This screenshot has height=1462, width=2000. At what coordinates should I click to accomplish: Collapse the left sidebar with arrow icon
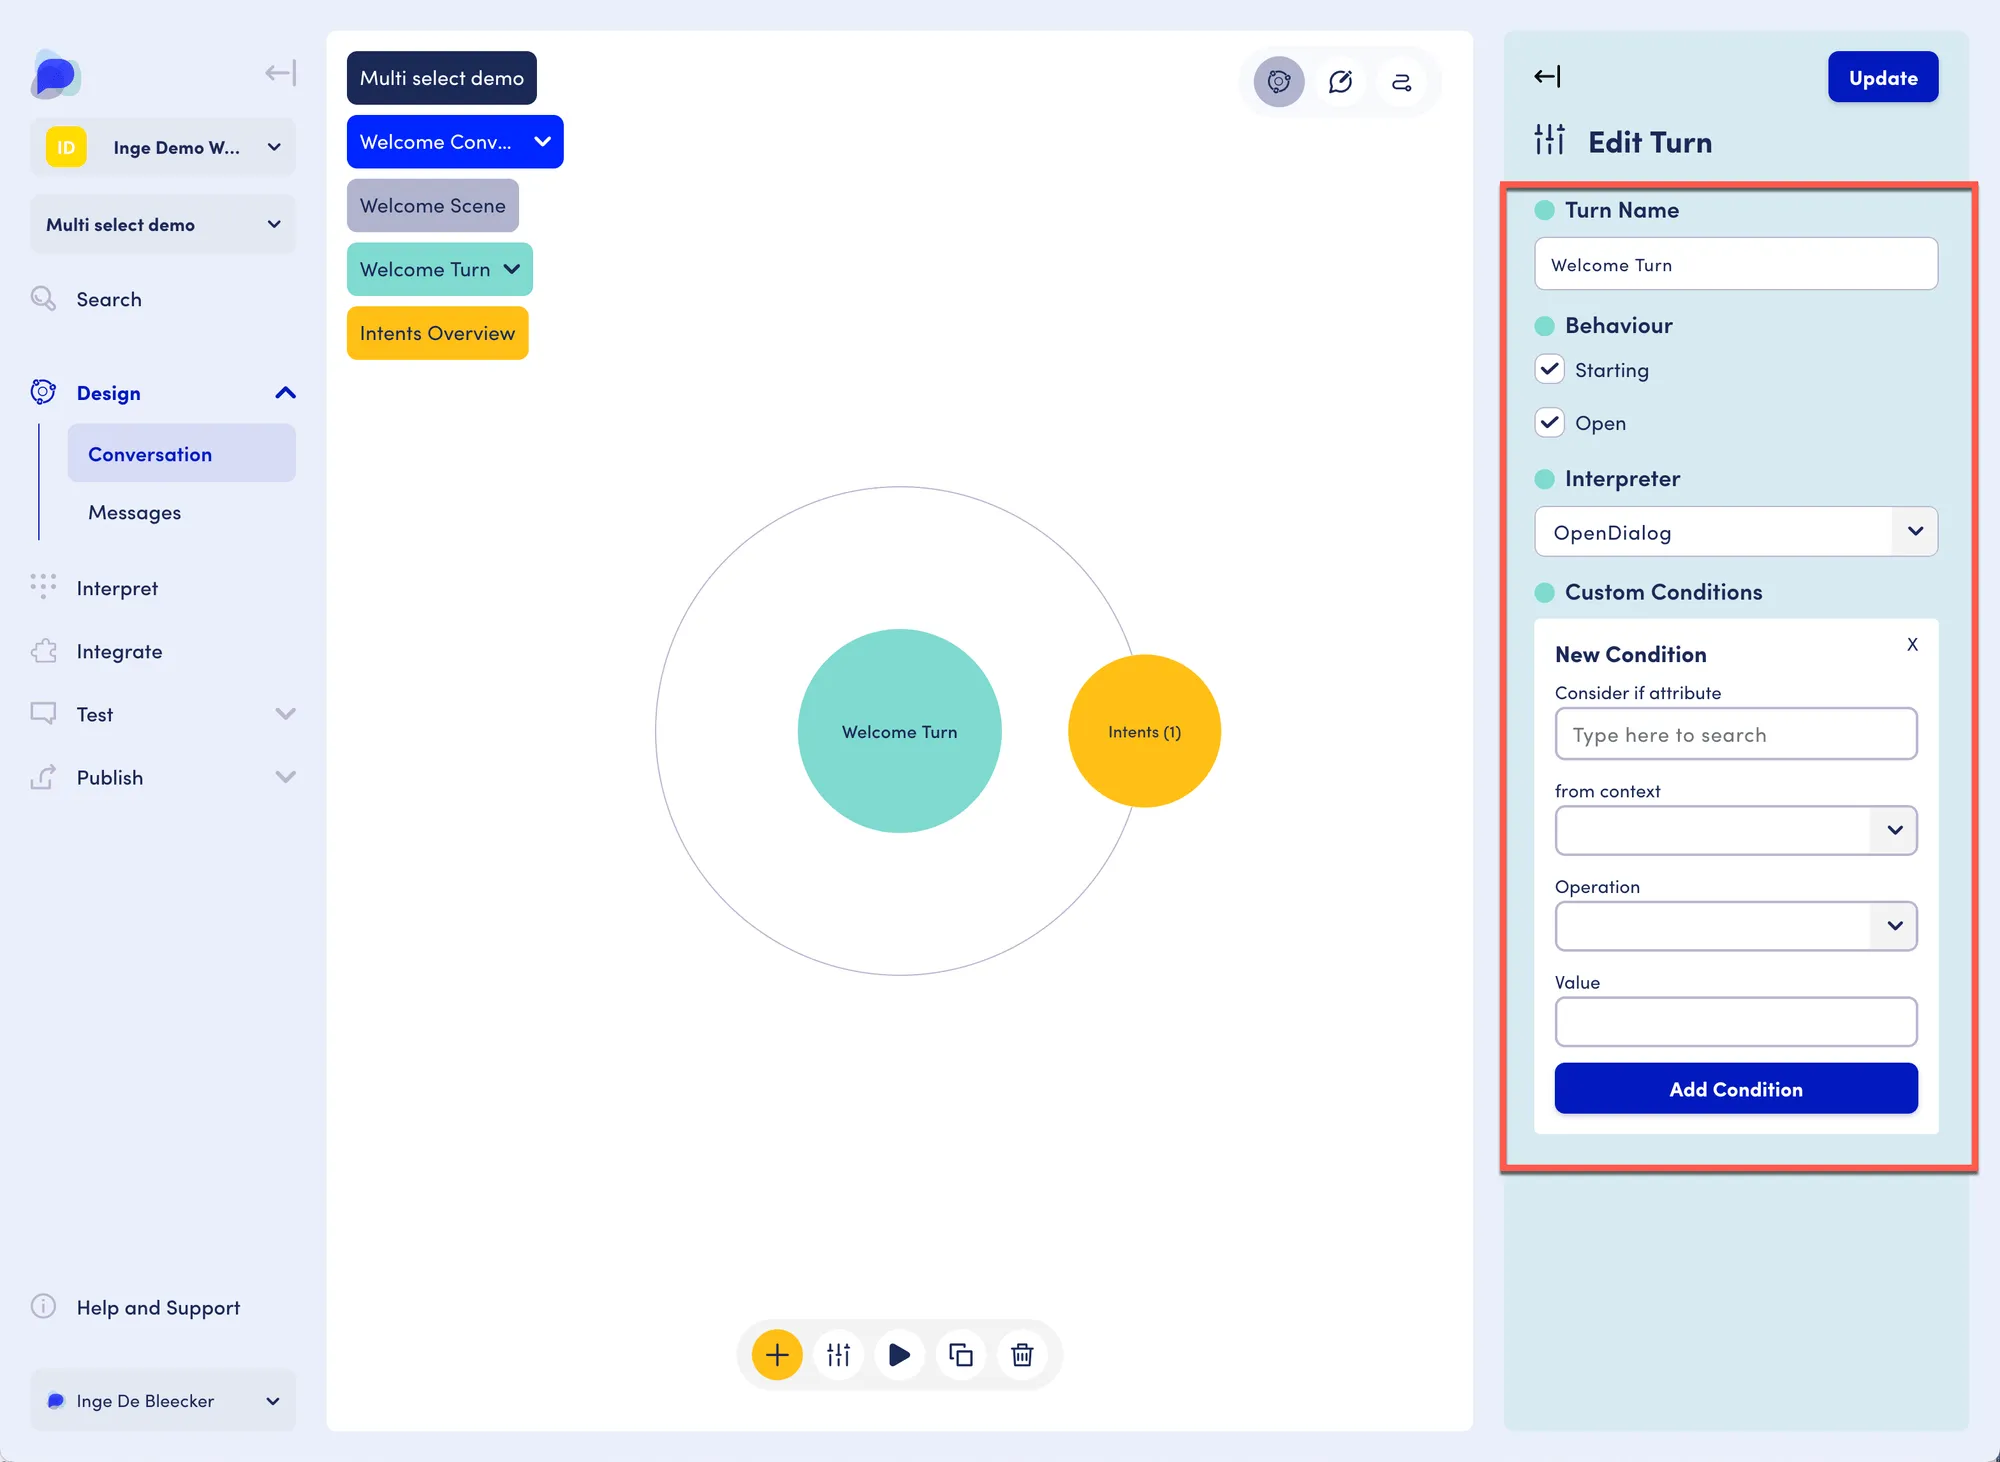(x=280, y=73)
